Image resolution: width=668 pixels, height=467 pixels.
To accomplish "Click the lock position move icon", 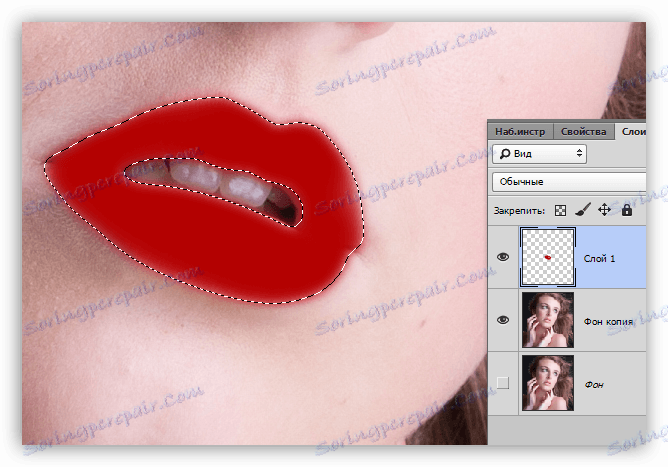I will coord(604,210).
